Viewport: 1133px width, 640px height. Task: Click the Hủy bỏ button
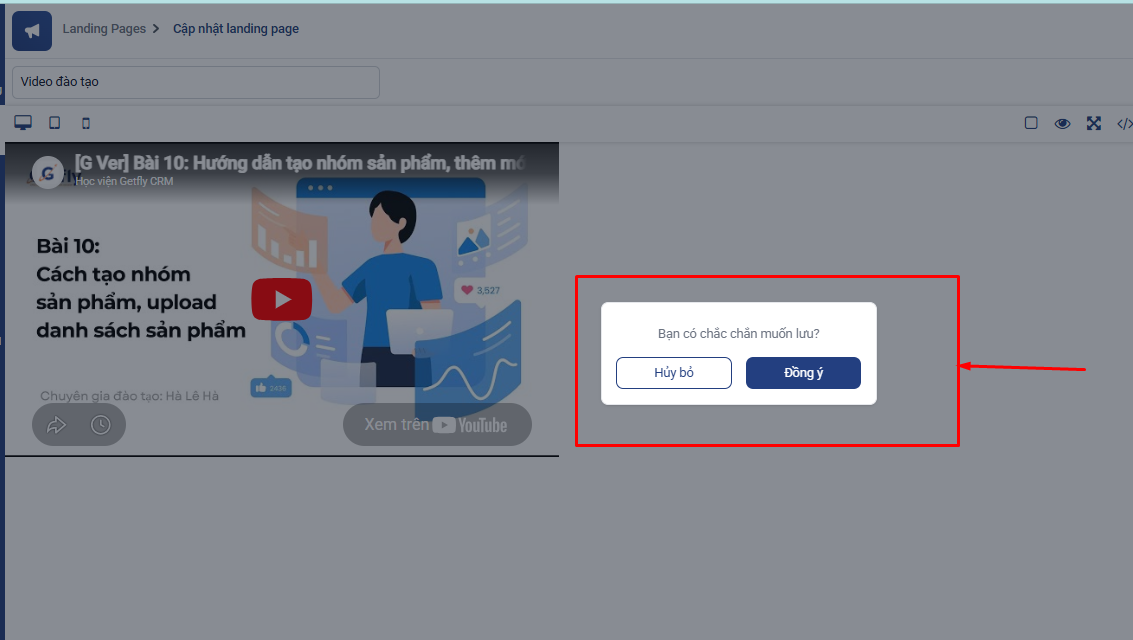click(x=673, y=373)
